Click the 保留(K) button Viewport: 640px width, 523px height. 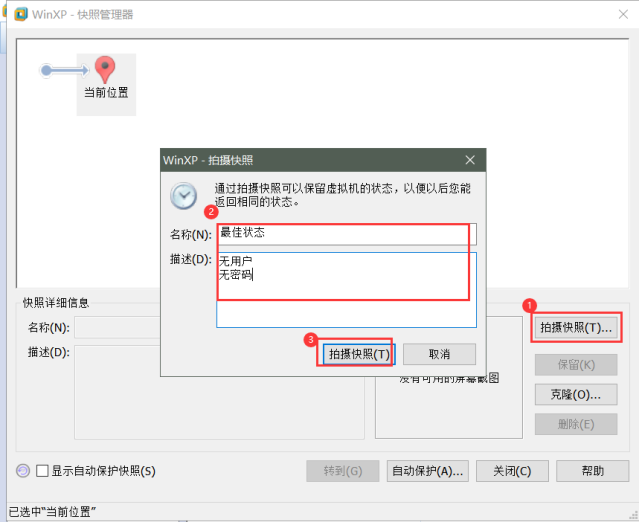coord(576,365)
